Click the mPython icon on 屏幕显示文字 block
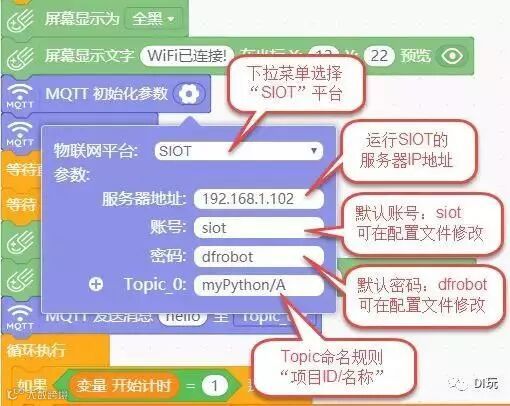Viewport: 510px width, 406px height. pos(20,59)
